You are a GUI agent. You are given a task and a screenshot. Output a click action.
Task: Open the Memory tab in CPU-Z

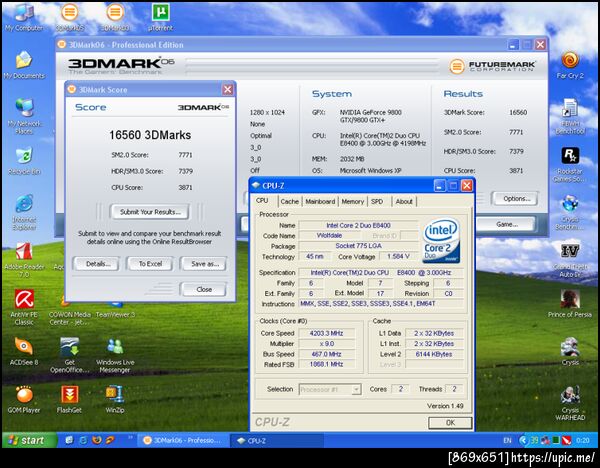click(x=353, y=201)
